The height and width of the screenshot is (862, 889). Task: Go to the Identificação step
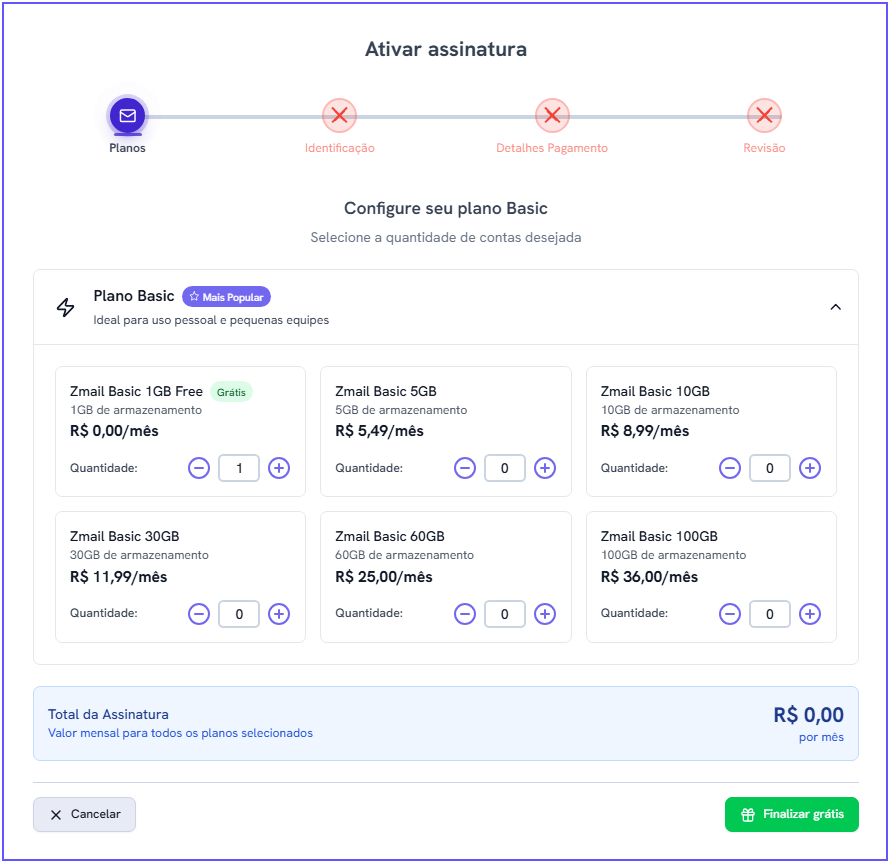pyautogui.click(x=339, y=116)
